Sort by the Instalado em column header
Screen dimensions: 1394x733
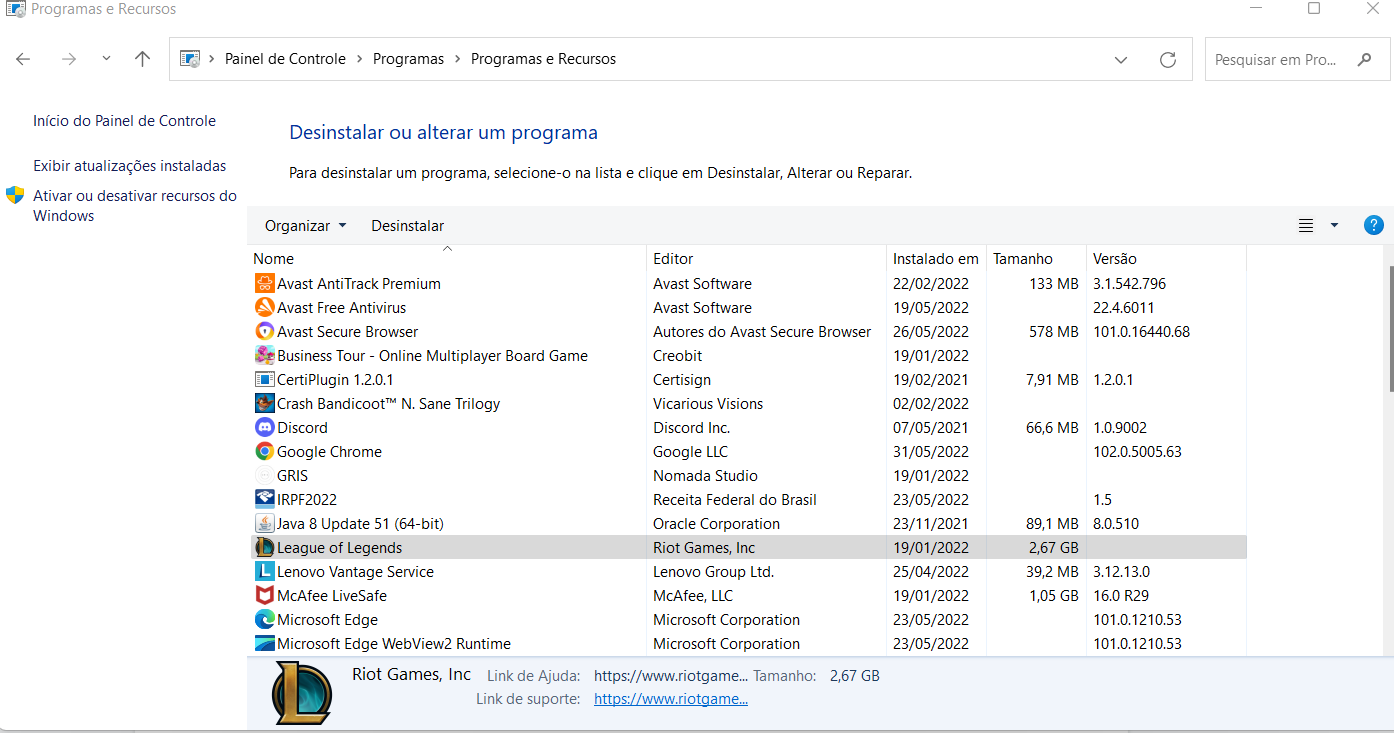pos(937,259)
